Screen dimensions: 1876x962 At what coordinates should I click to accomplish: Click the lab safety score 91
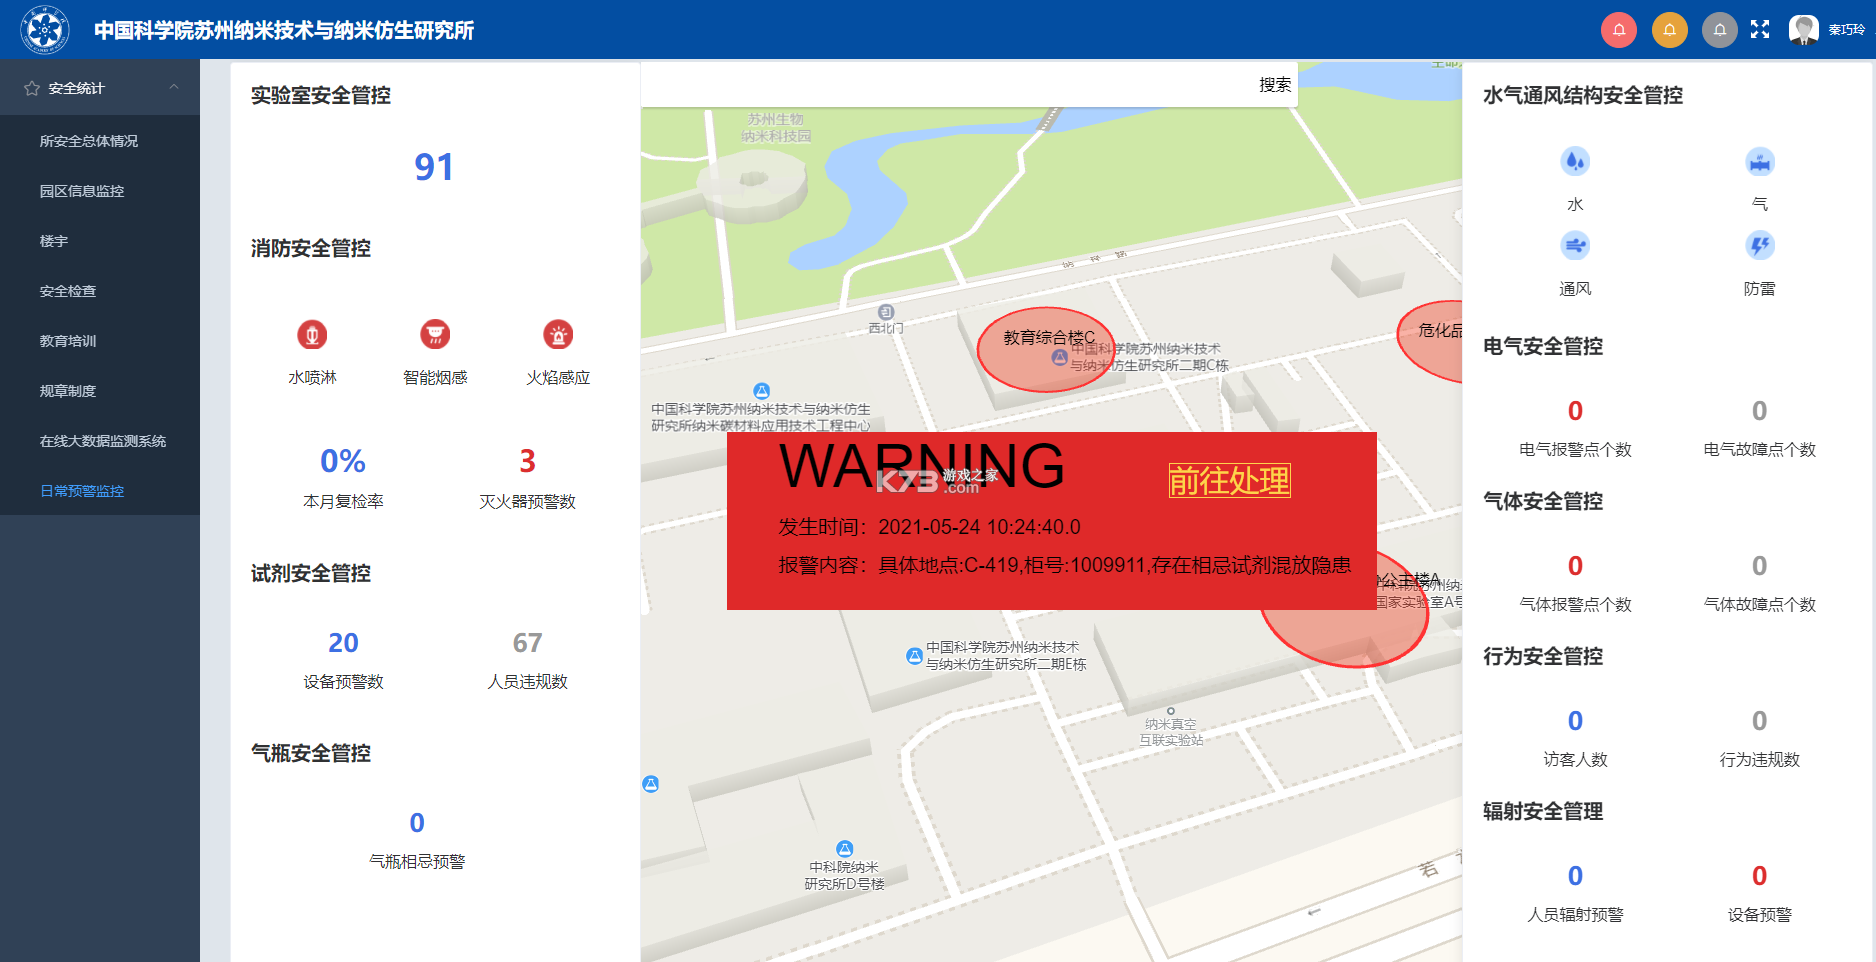point(434,167)
